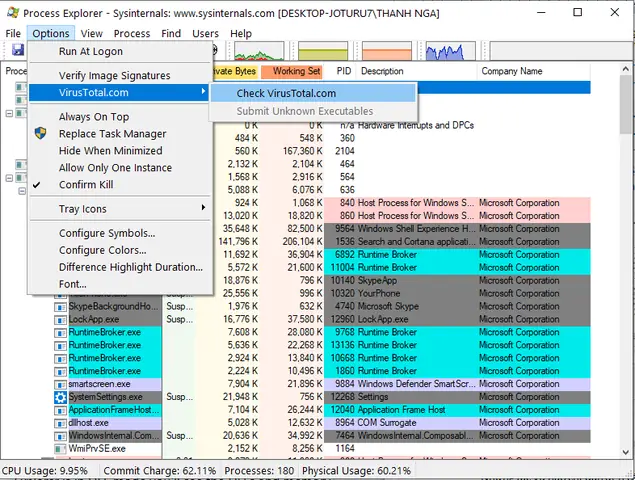Click the WindowsInternal.Com process icon
The height and width of the screenshot is (480, 635).
[x=60, y=436]
